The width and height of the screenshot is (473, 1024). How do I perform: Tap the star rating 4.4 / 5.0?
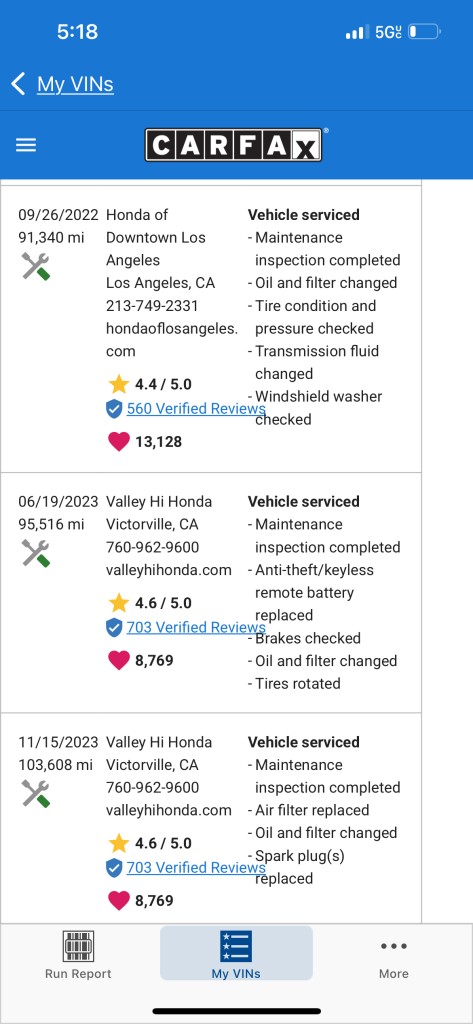point(150,385)
